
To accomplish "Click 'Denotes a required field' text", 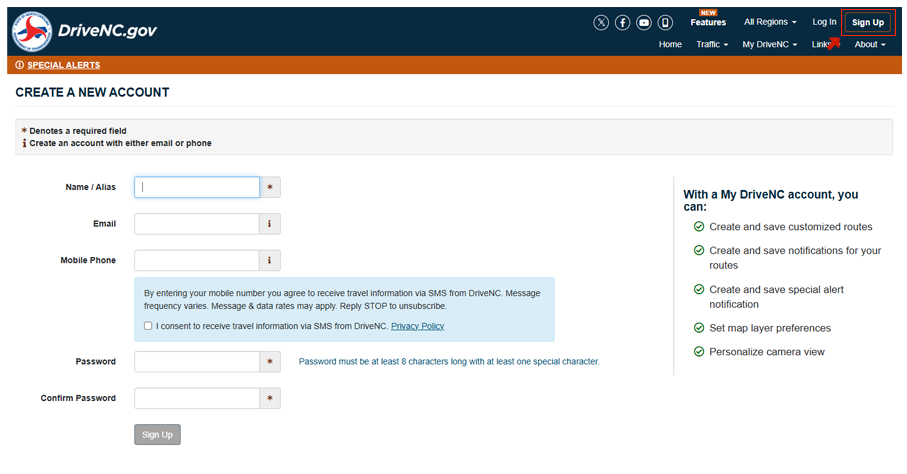I will [78, 131].
